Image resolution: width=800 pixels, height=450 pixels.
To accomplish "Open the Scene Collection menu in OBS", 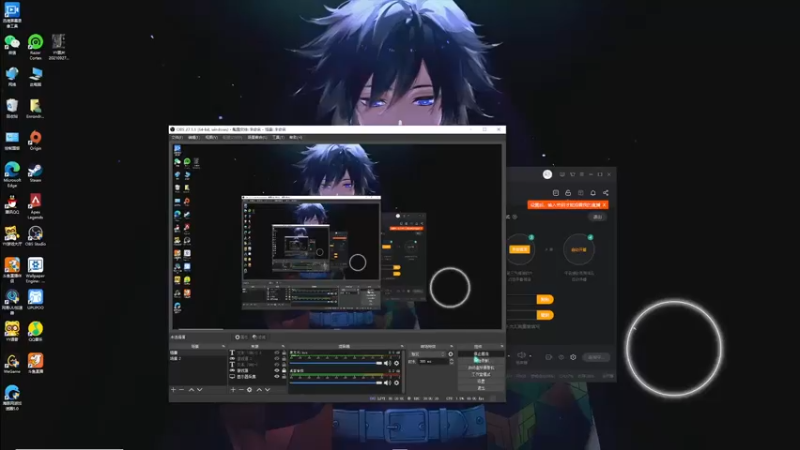I will pyautogui.click(x=257, y=137).
